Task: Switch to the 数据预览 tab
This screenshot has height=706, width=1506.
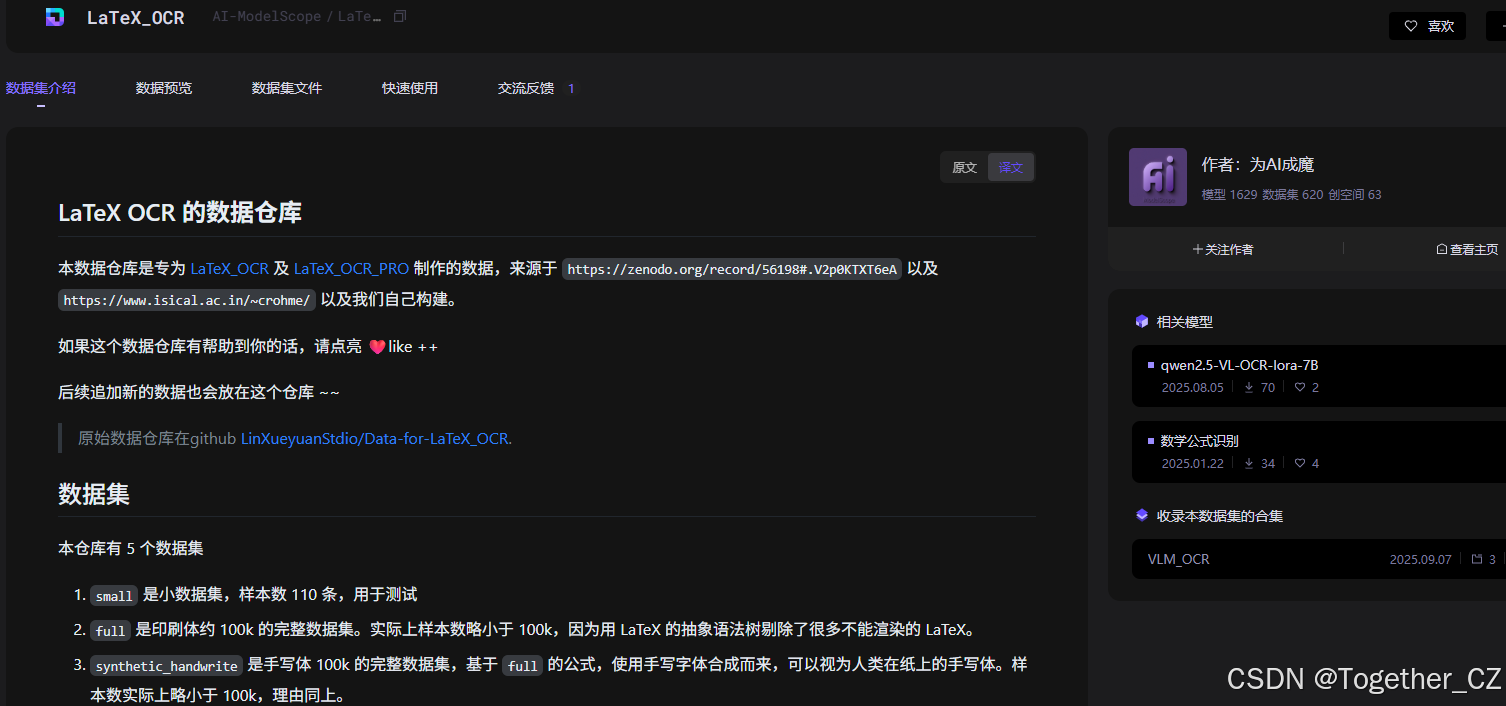Action: pos(163,88)
